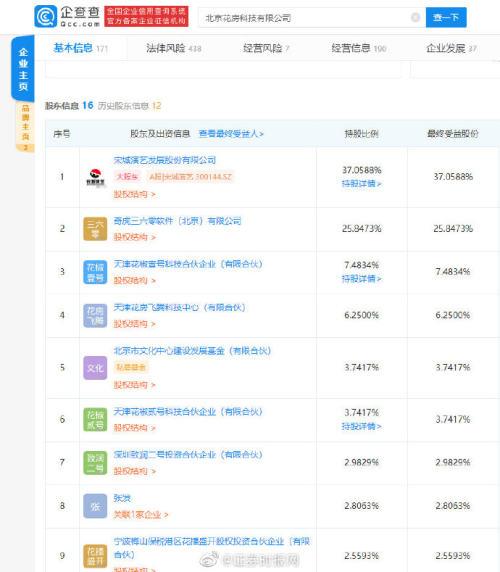Expand 股权结构 under 天津花椒贰号

pyautogui.click(x=134, y=428)
